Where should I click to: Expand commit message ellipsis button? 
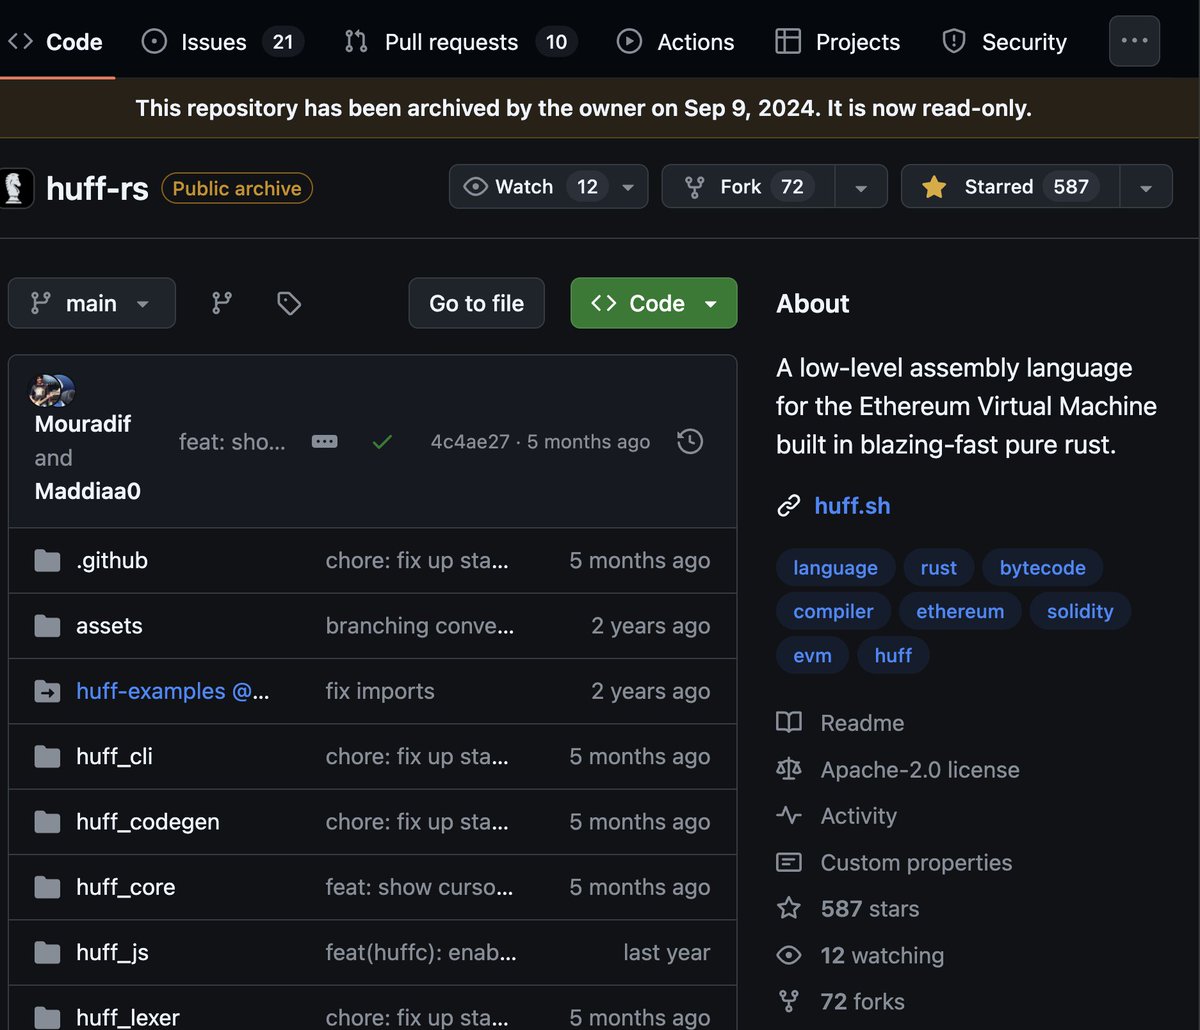coord(325,441)
